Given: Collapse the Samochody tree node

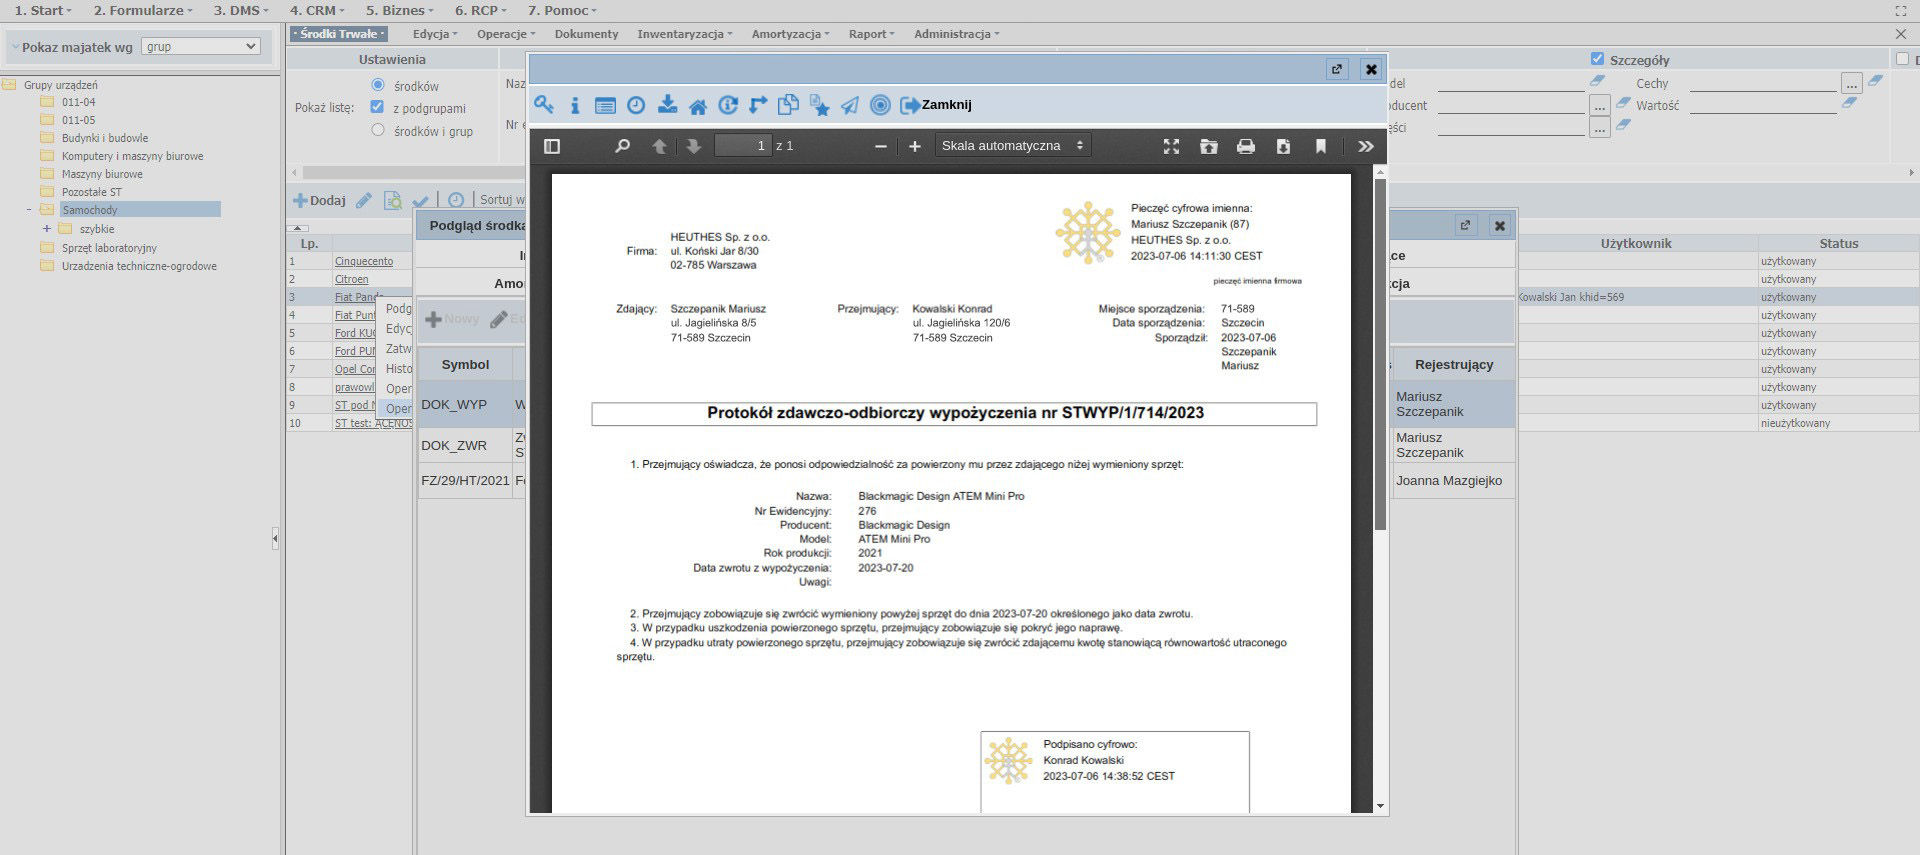Looking at the screenshot, I should point(29,210).
